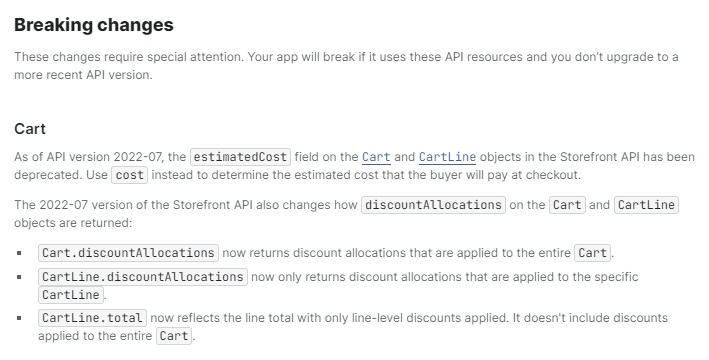Click the Cart section subheading
This screenshot has height=360, width=709.
click(x=30, y=129)
